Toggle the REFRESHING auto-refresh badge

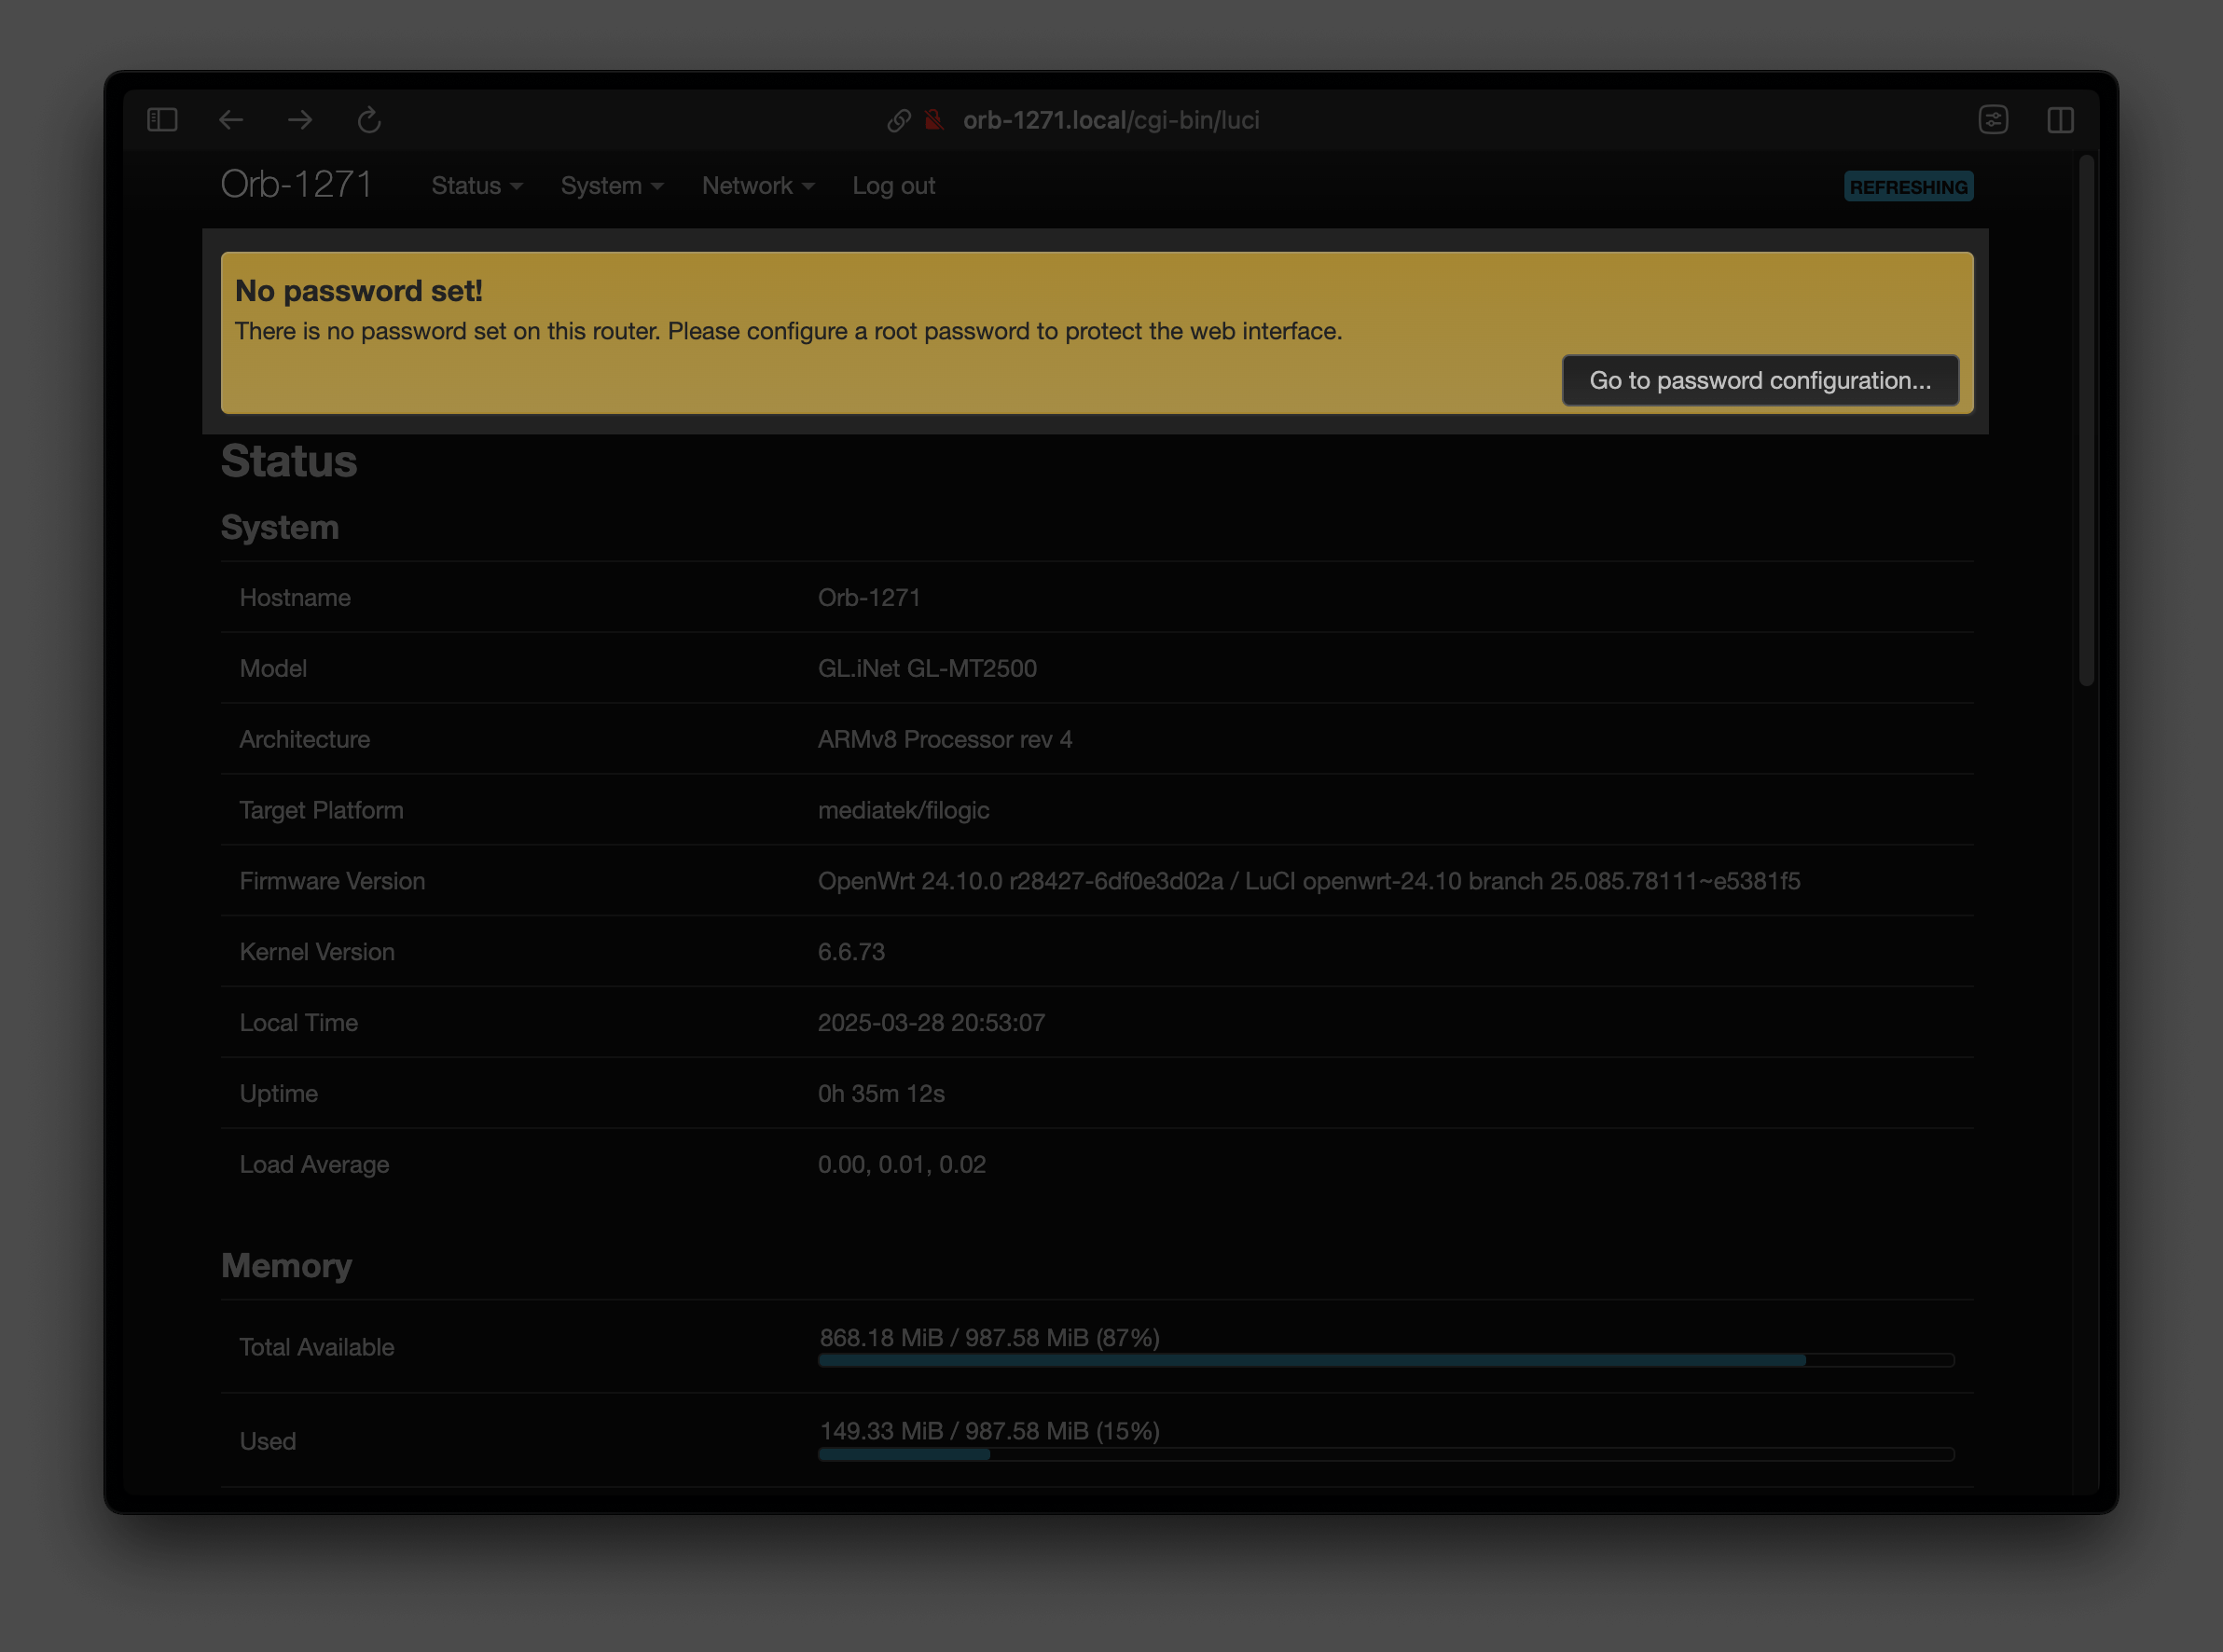coord(1907,186)
